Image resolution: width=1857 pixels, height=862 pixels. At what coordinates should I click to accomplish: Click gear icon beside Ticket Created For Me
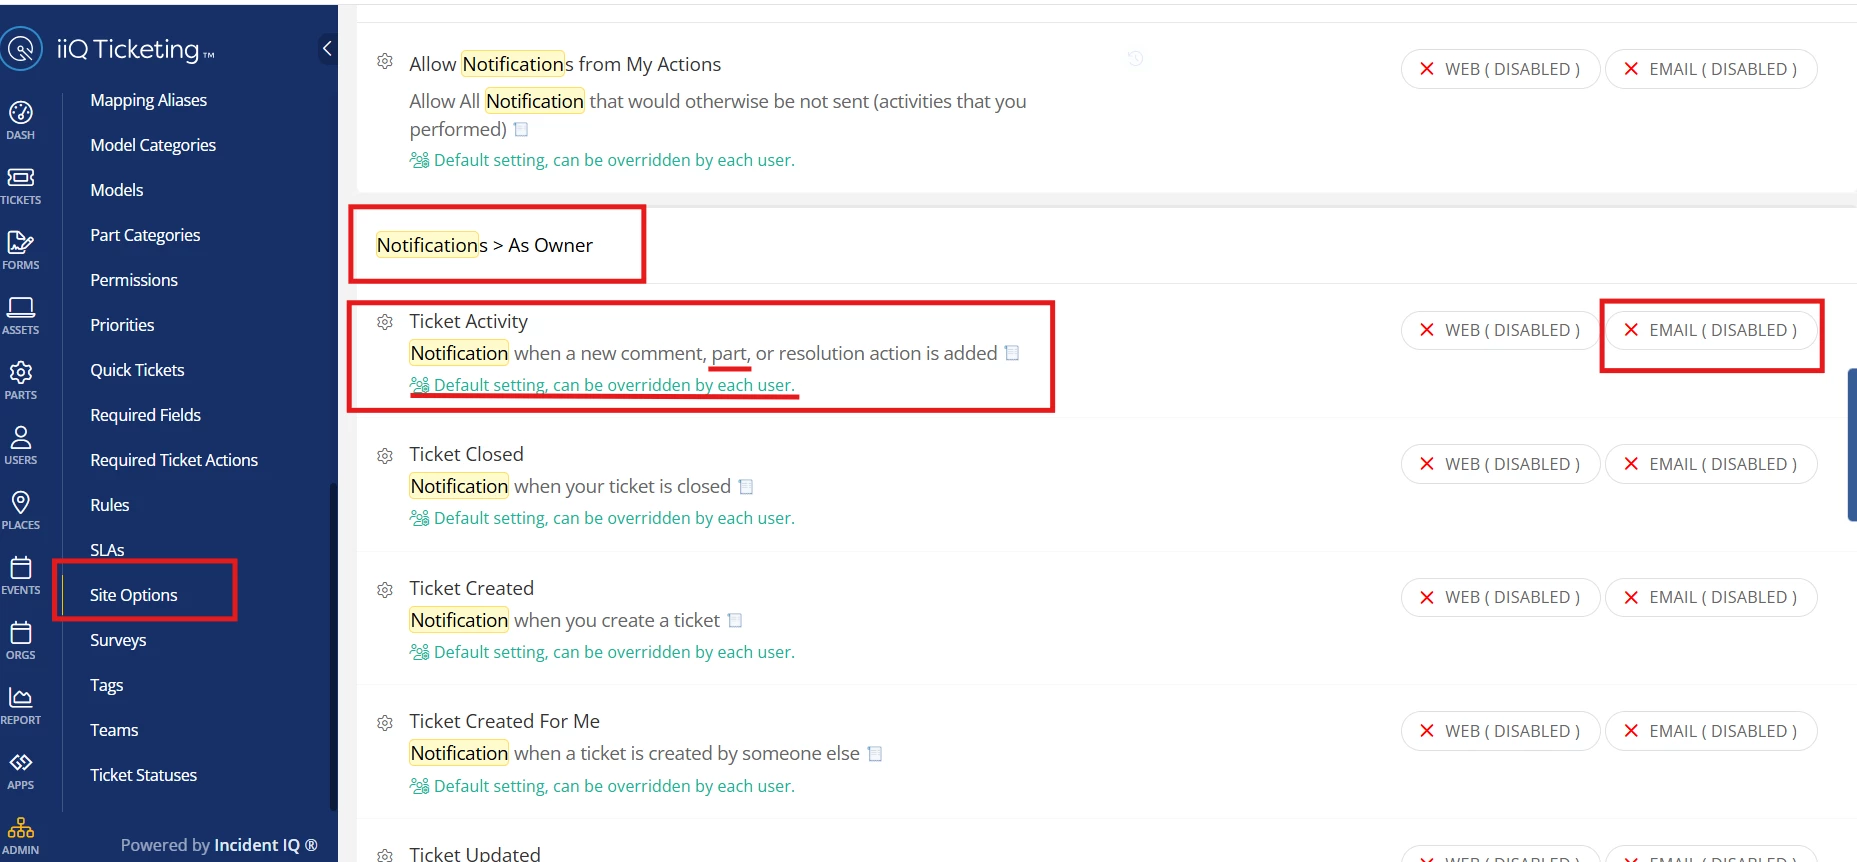(385, 723)
